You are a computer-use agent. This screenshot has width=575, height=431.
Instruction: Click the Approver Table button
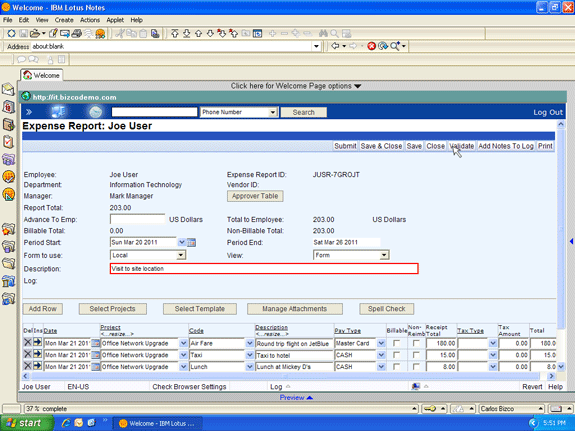[255, 196]
